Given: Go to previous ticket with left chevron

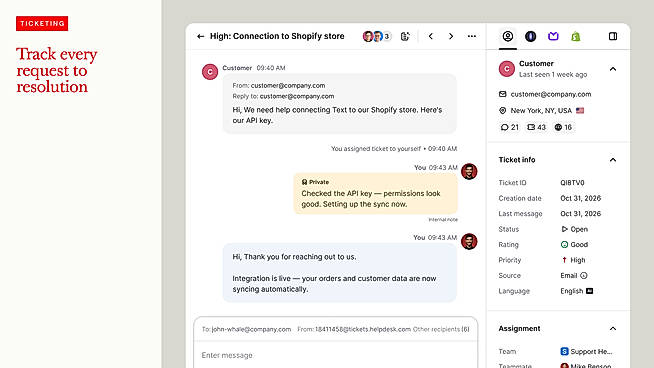Looking at the screenshot, I should (431, 36).
